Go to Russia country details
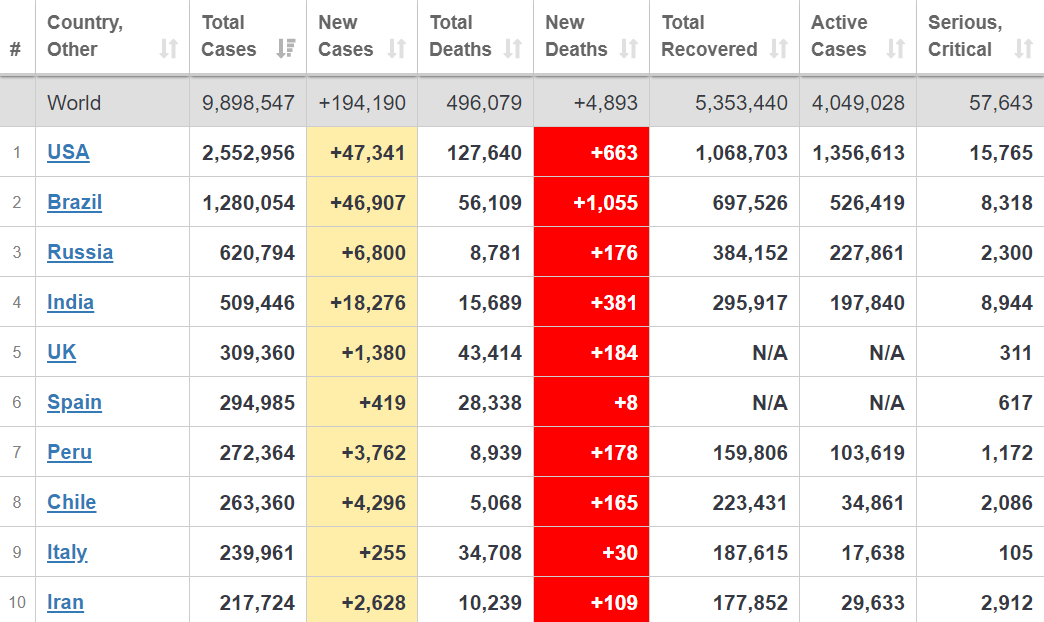This screenshot has width=1044, height=622. [x=80, y=252]
